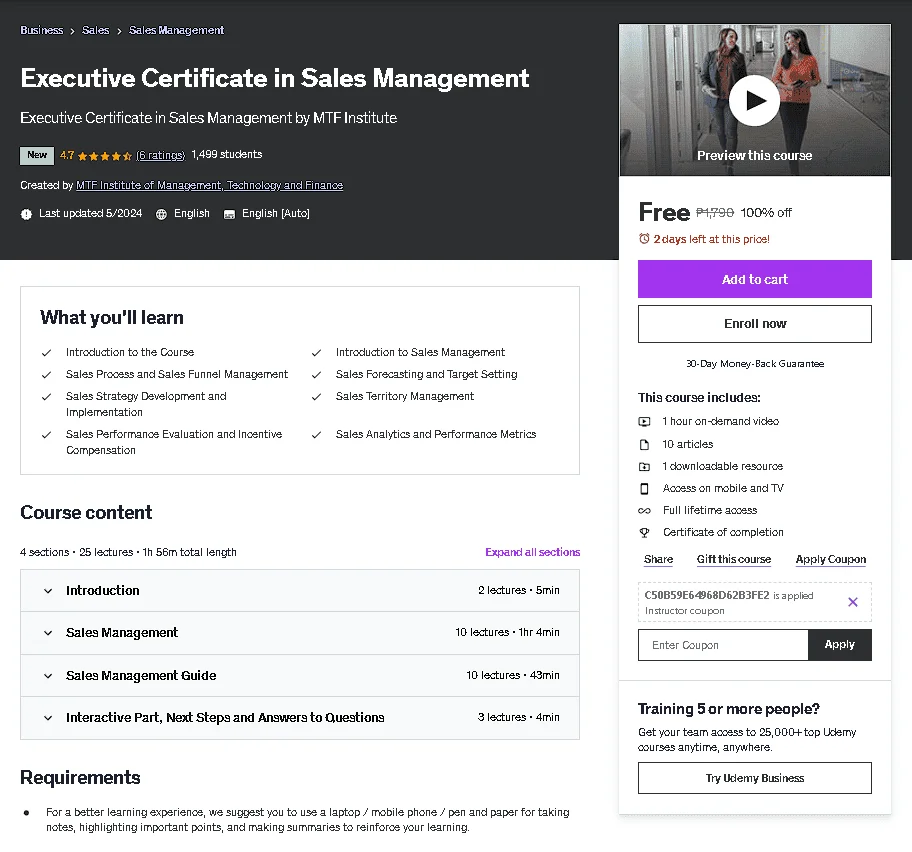Screen dimensions: 912x852
Task: Open the 6 ratings link
Action: 161,155
